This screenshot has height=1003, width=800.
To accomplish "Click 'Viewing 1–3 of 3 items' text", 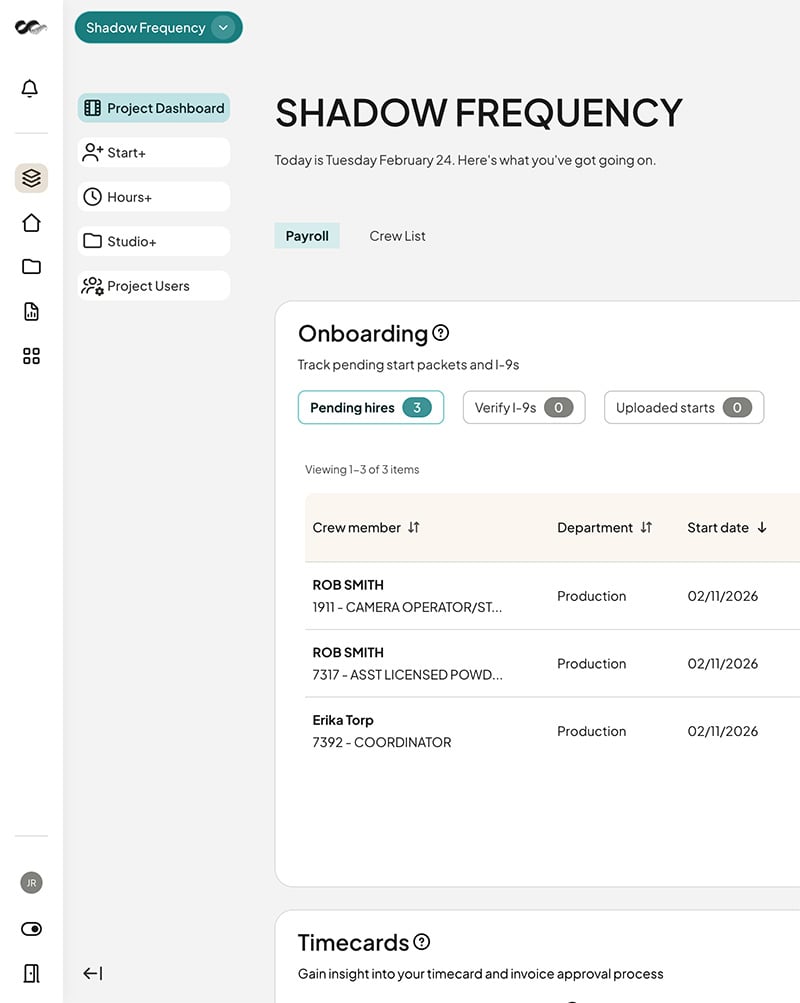I will click(362, 470).
